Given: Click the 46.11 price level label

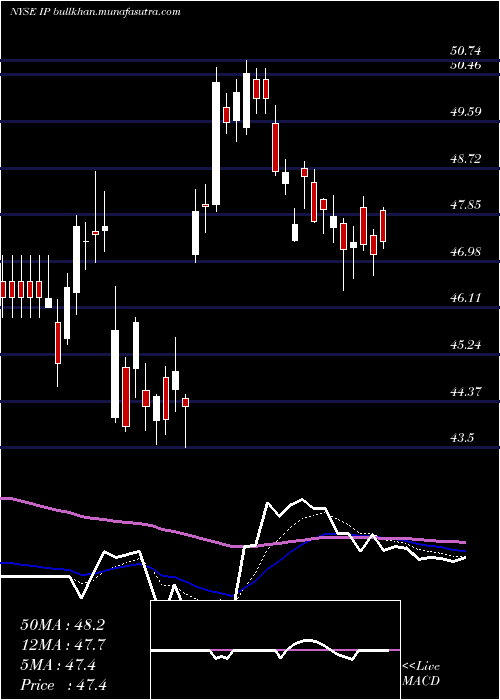Looking at the screenshot, I should click(x=465, y=298).
